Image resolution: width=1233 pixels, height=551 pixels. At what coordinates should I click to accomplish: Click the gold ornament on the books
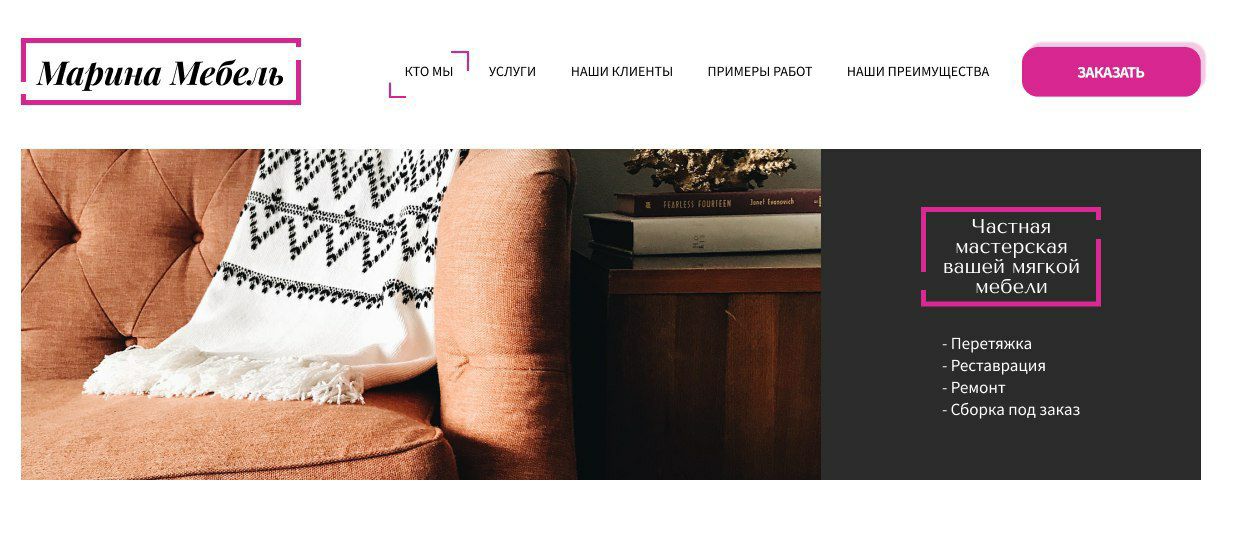click(x=722, y=170)
